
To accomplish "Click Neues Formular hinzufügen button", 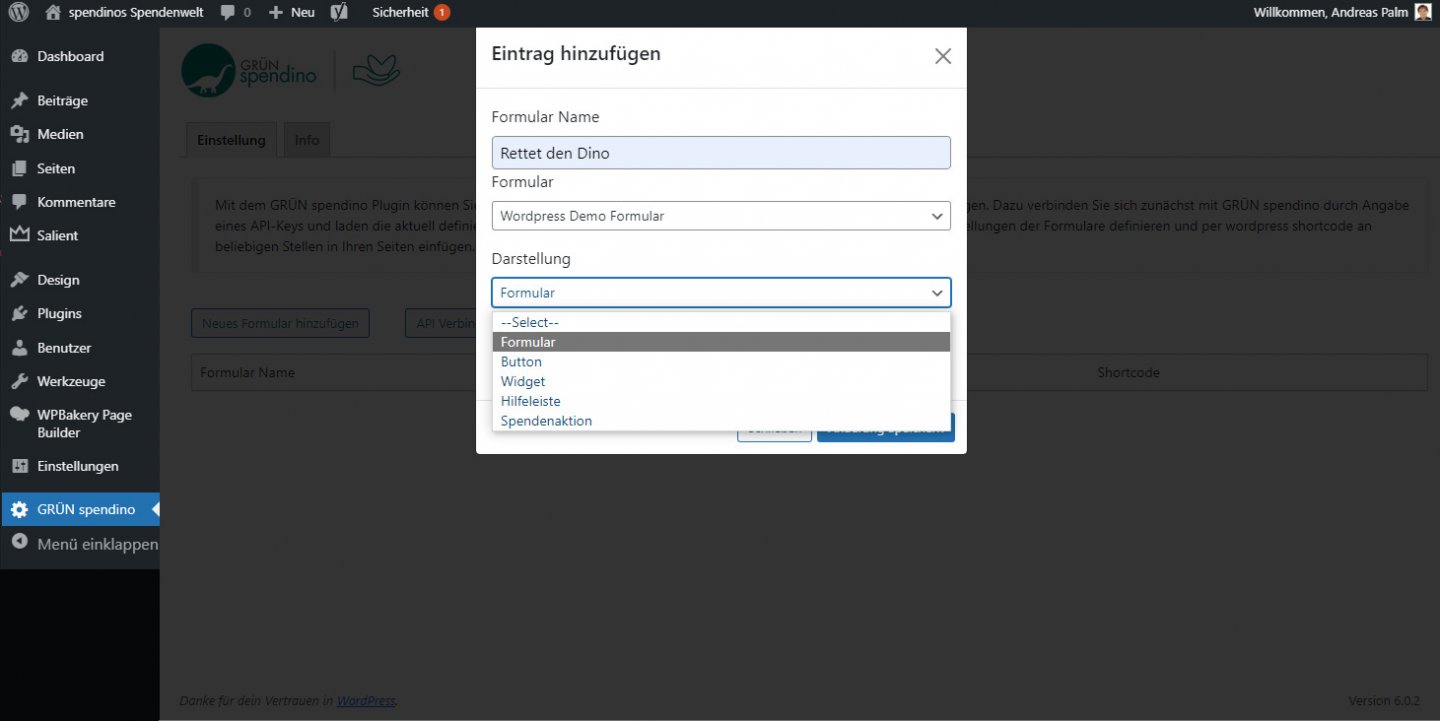I will click(x=280, y=323).
